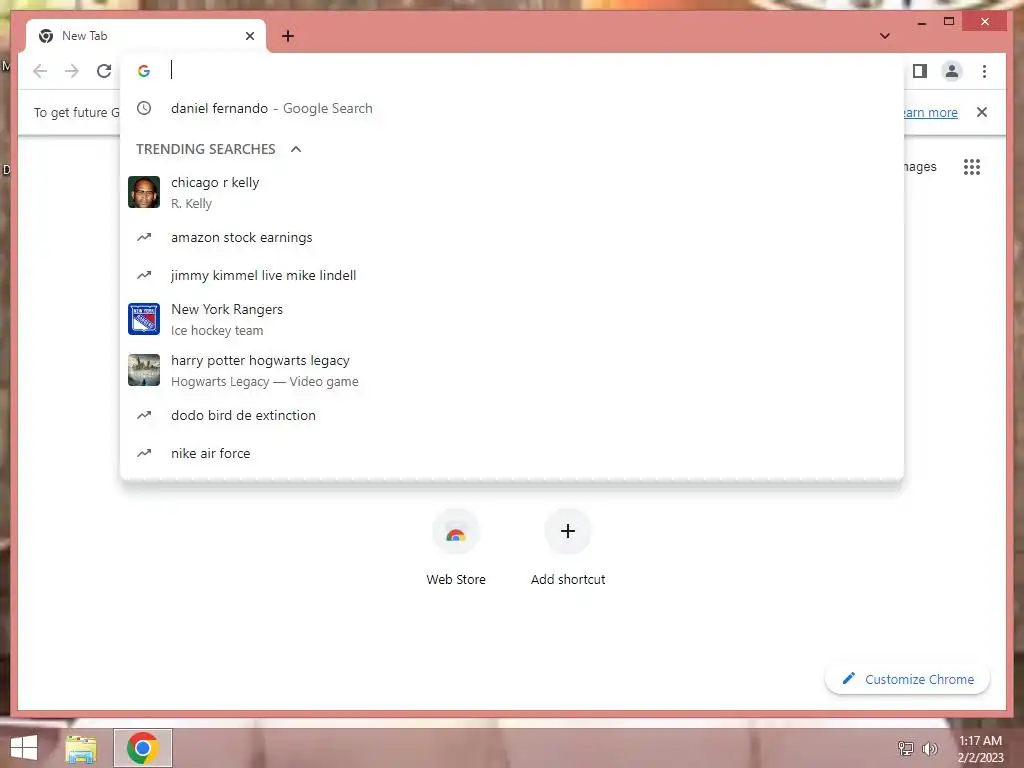
Task: Click the clock icon beside 'daniel fernando'
Action: pyautogui.click(x=144, y=108)
